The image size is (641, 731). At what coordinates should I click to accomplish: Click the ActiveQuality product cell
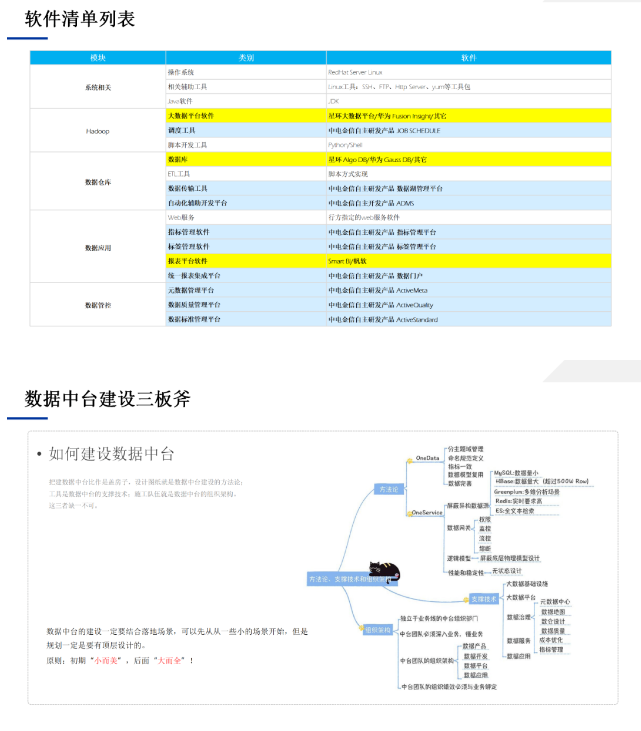pos(469,305)
